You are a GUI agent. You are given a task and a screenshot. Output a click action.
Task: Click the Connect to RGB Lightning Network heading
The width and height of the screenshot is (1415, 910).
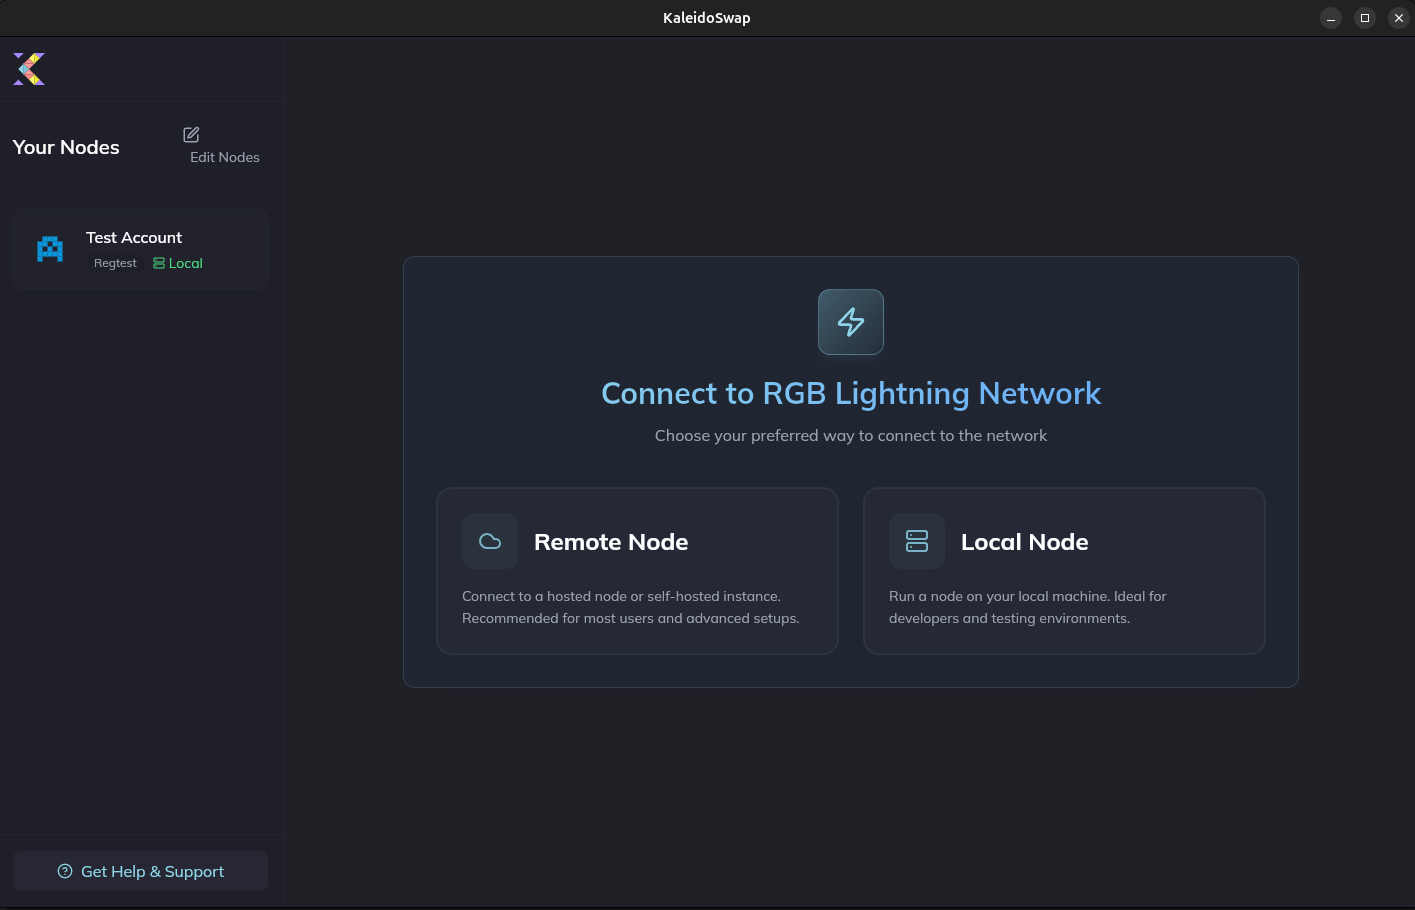[x=851, y=393]
